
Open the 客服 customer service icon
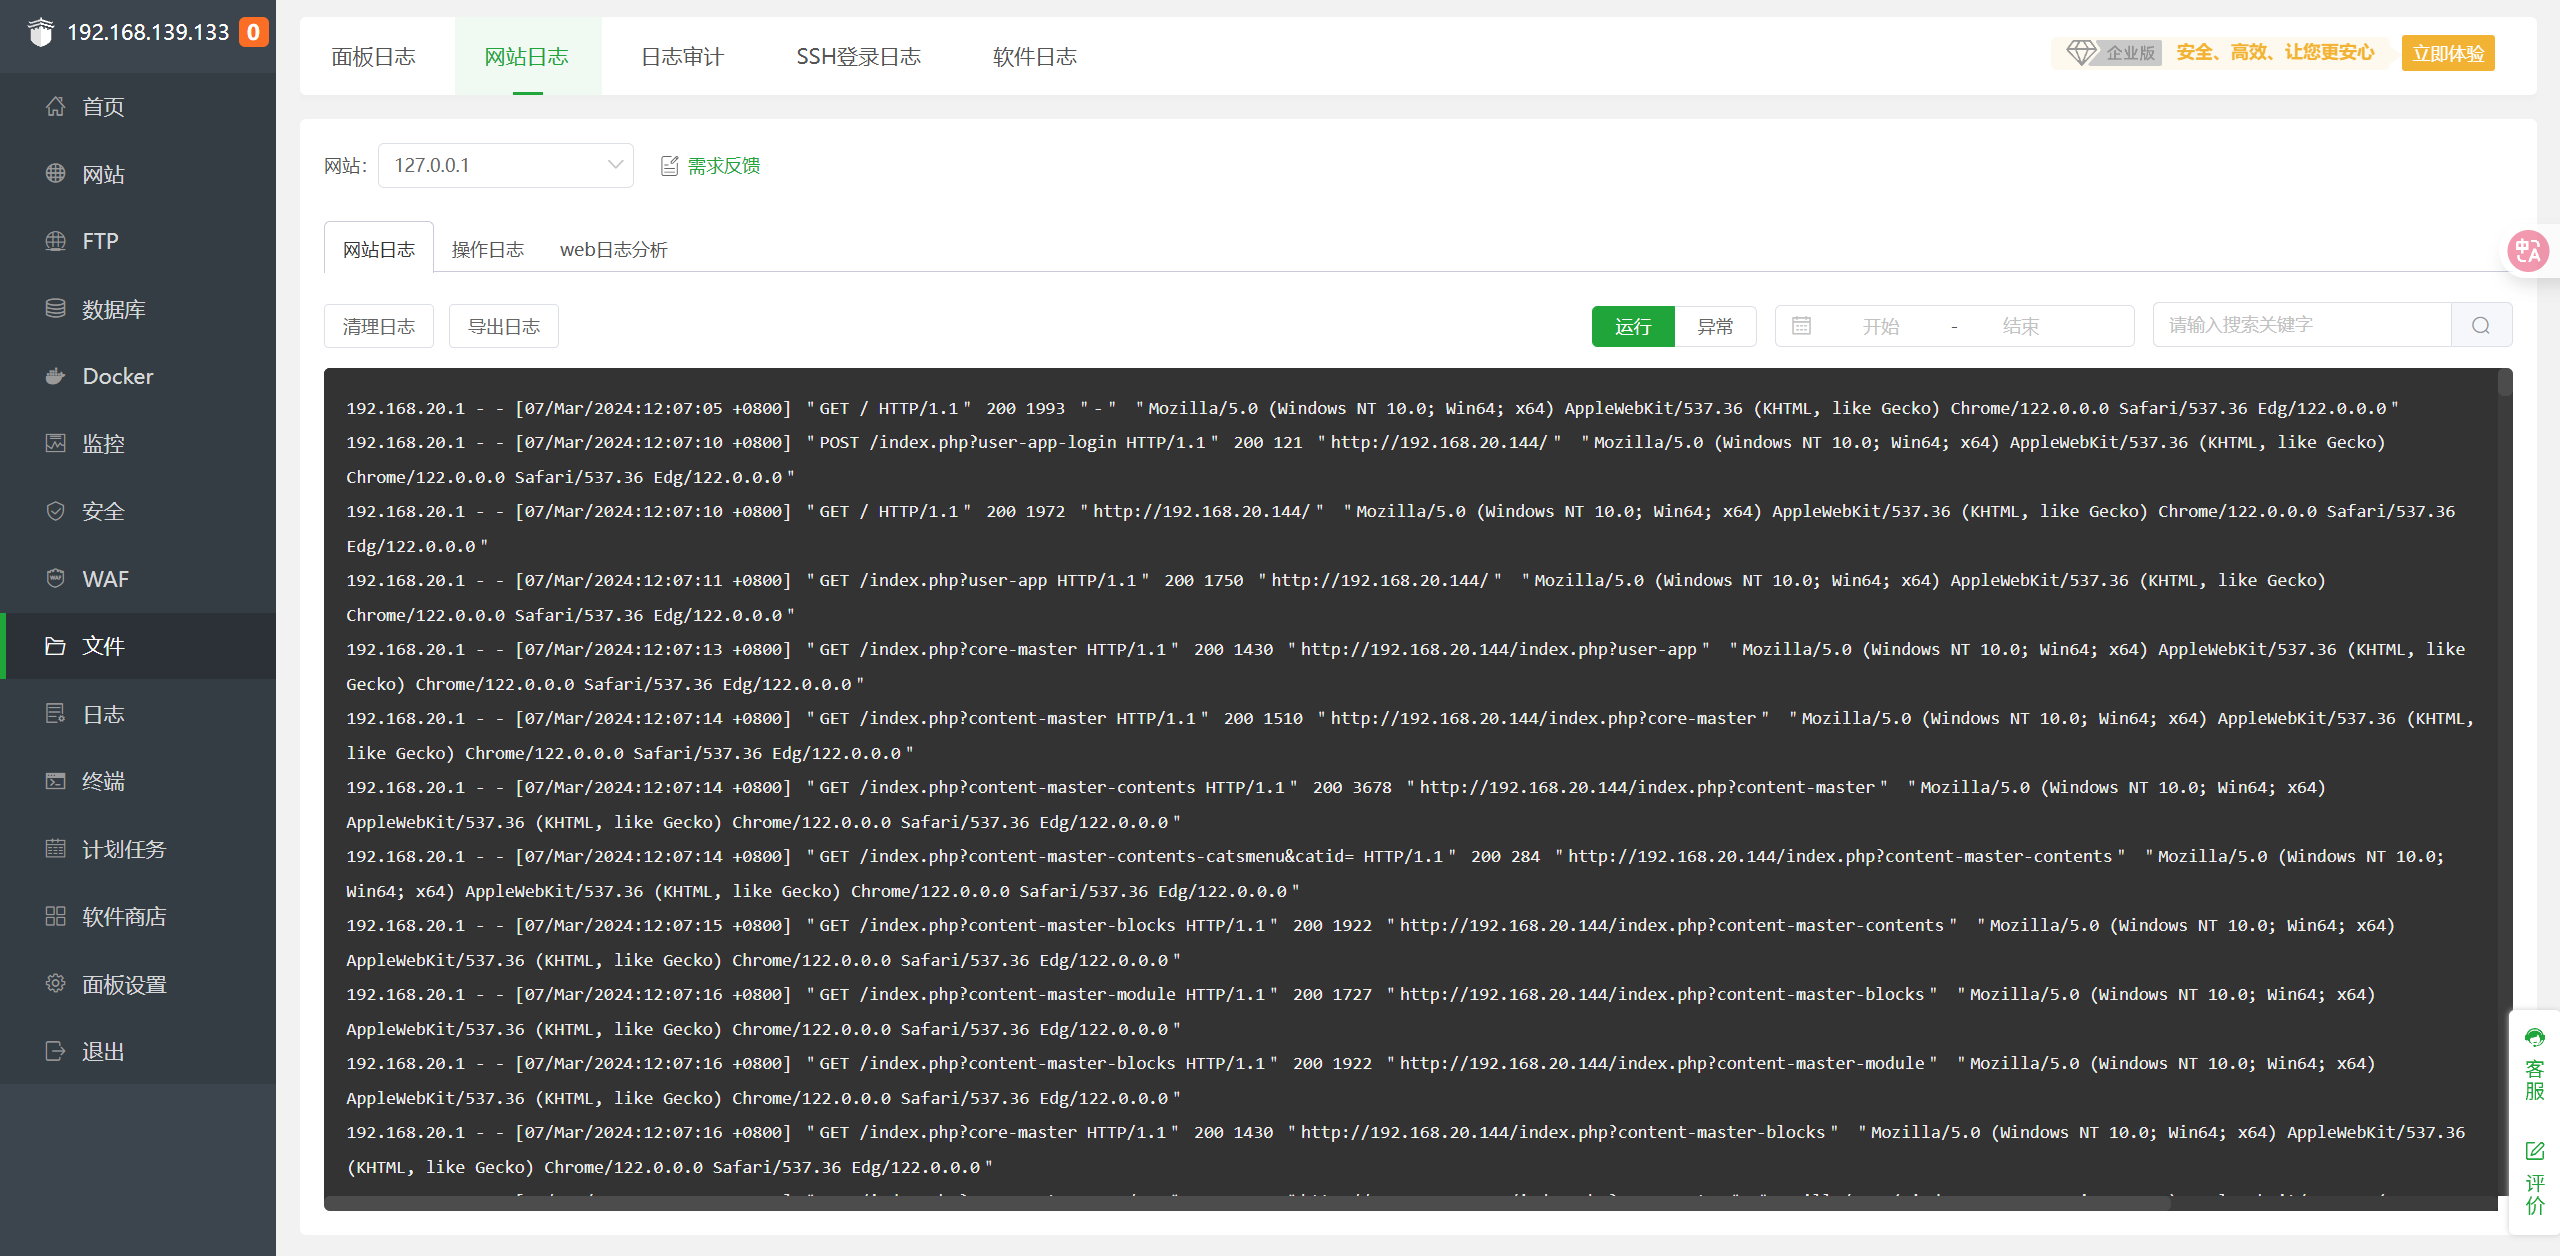click(x=2534, y=1038)
